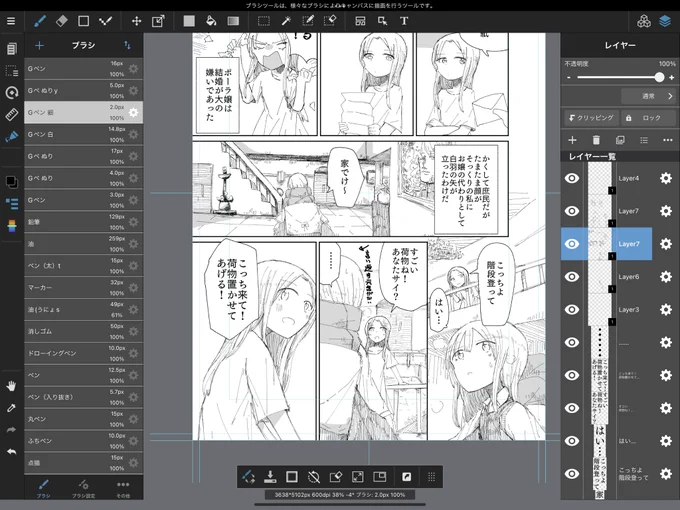Toggle visibility of こっちよ階段登って layer
This screenshot has height=510, width=680.
[572, 474]
